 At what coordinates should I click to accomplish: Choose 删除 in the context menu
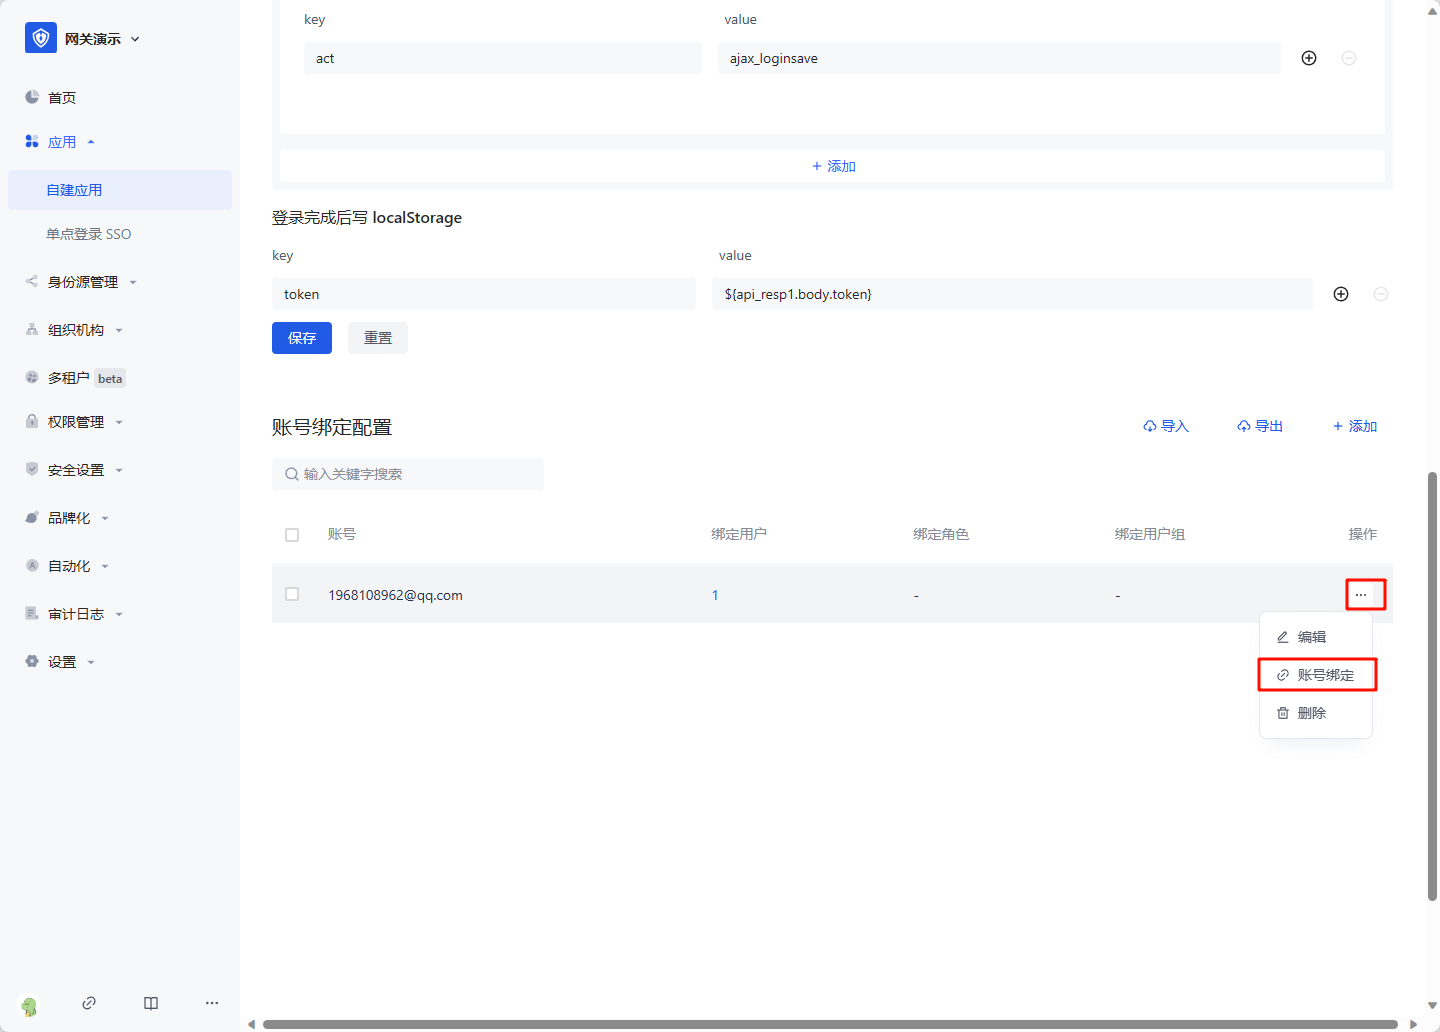[1311, 713]
